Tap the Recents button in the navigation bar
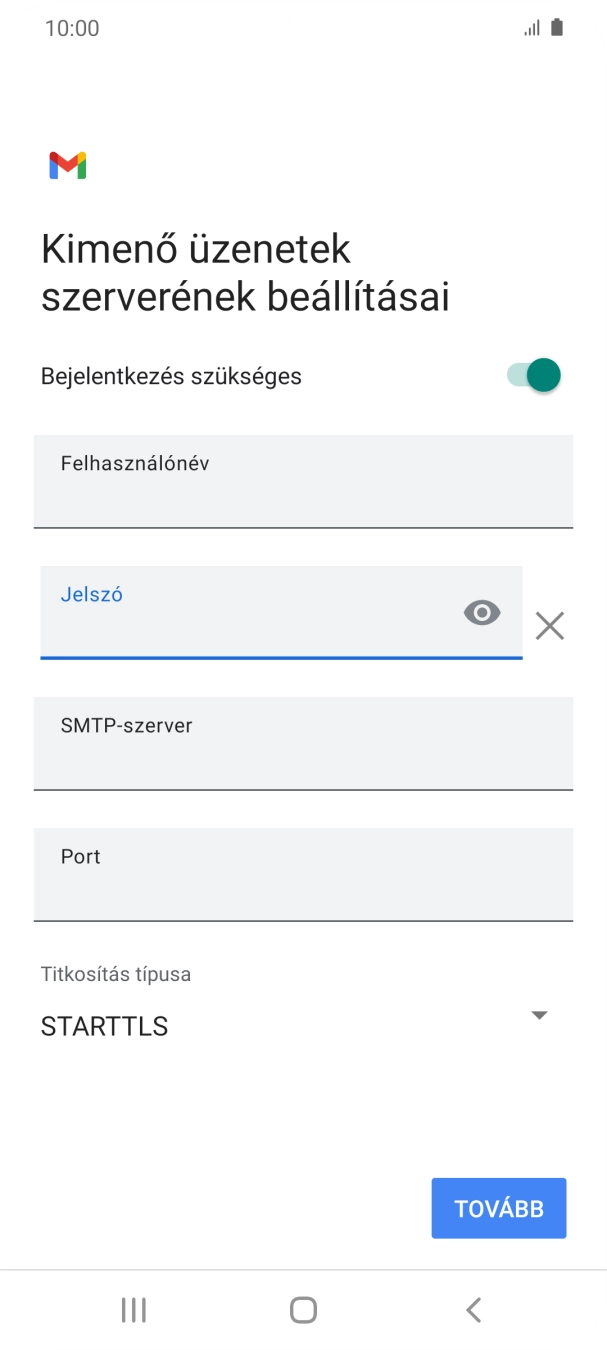The height and width of the screenshot is (1350, 607). click(133, 1308)
